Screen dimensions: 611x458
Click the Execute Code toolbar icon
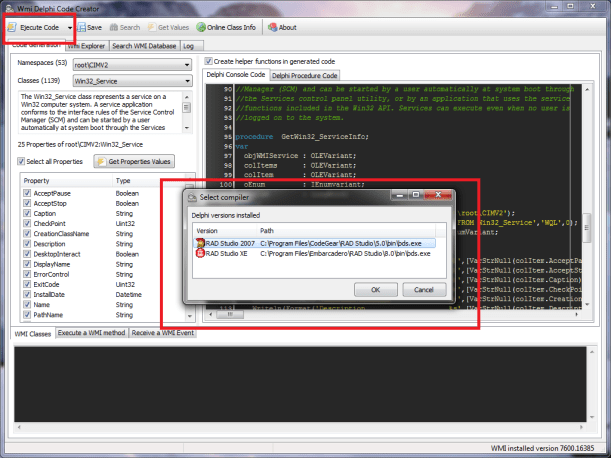12,28
